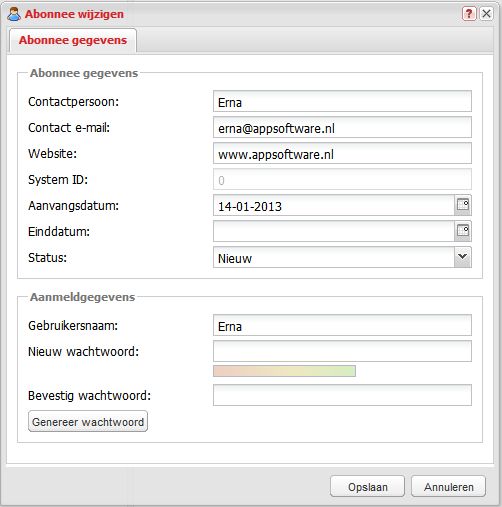The height and width of the screenshot is (507, 502).
Task: Open the Einddatum calendar picker
Action: [463, 231]
